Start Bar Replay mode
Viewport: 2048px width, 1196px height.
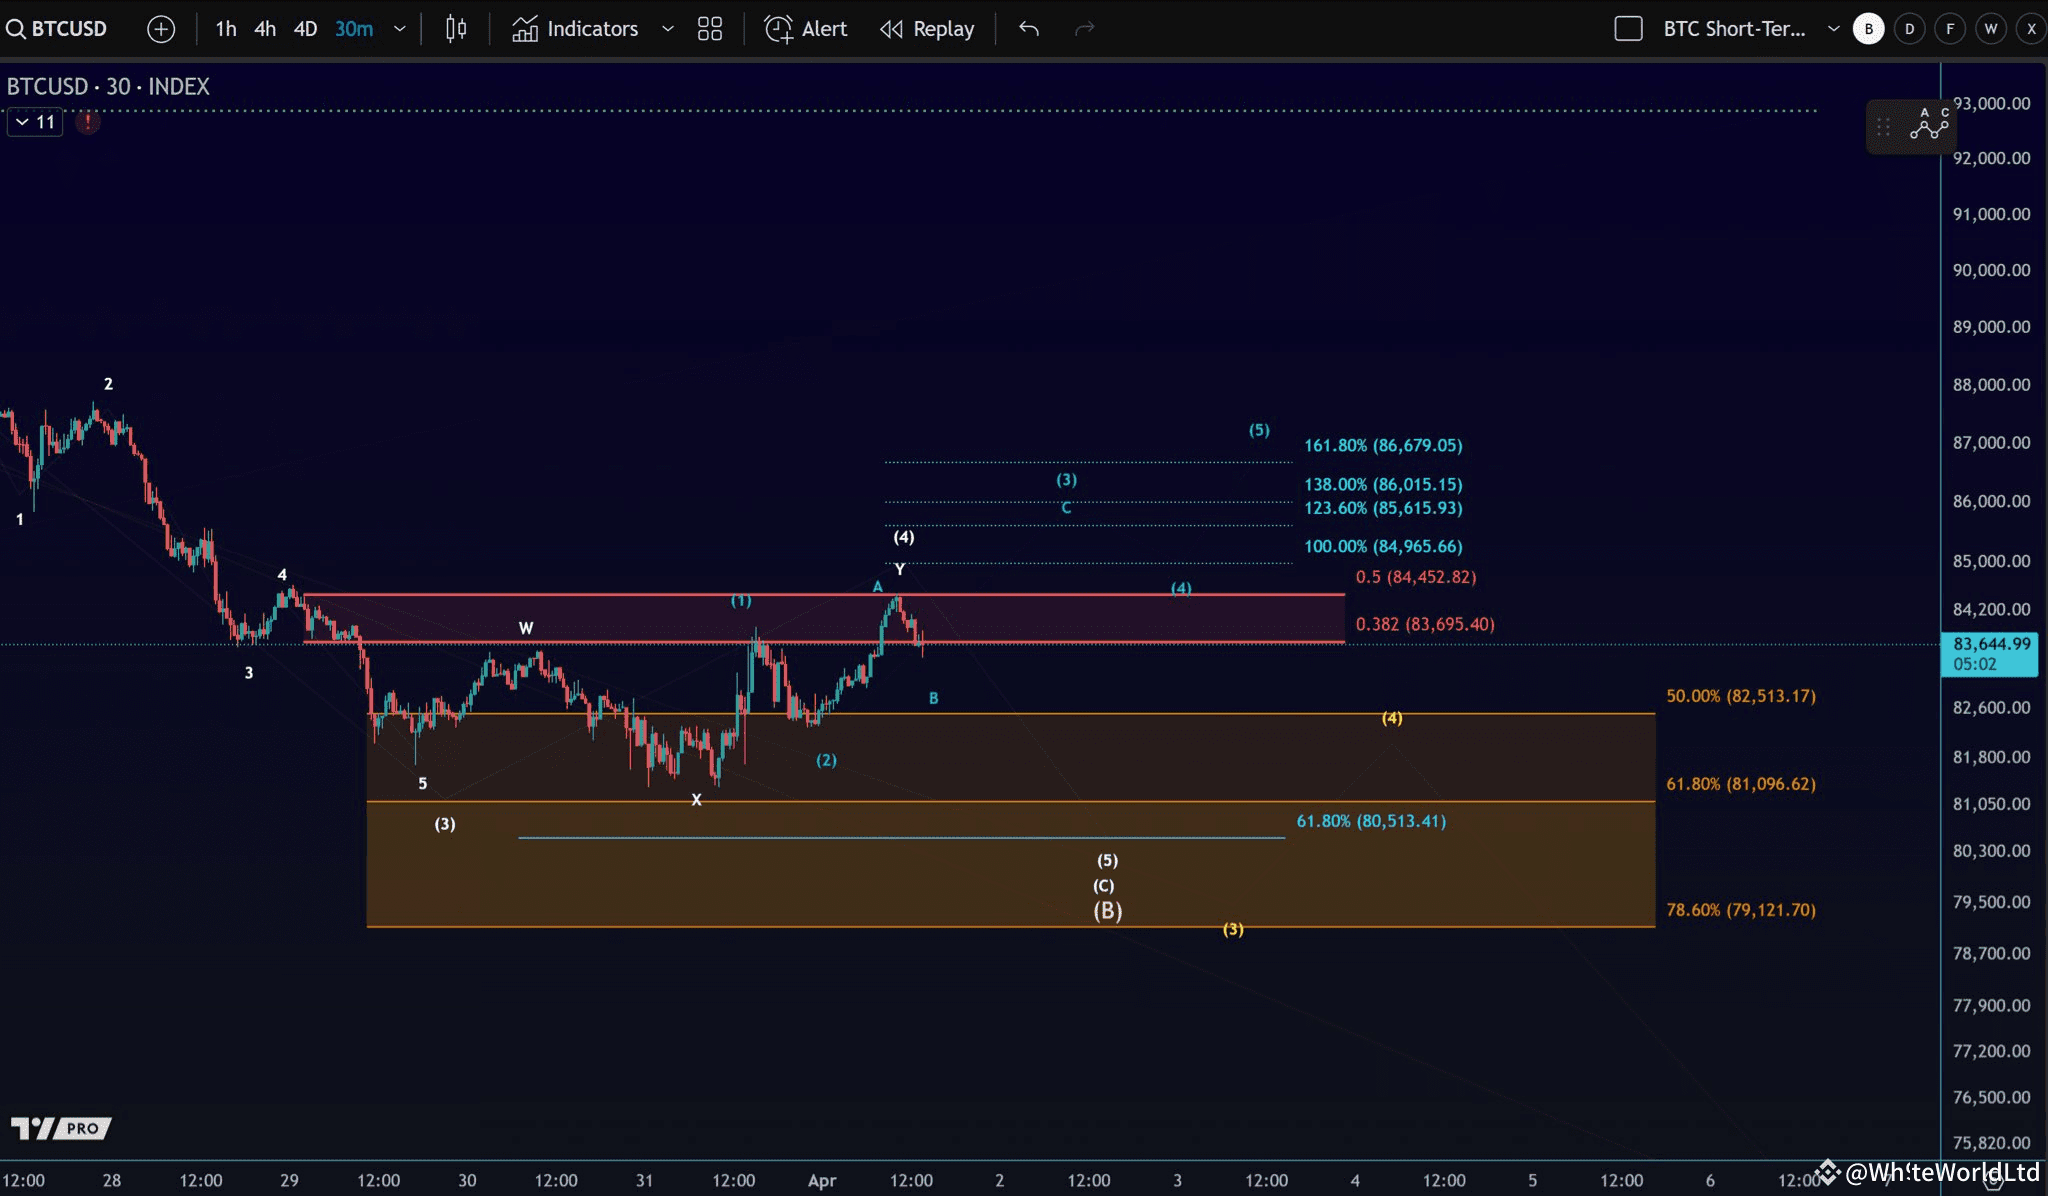click(927, 29)
